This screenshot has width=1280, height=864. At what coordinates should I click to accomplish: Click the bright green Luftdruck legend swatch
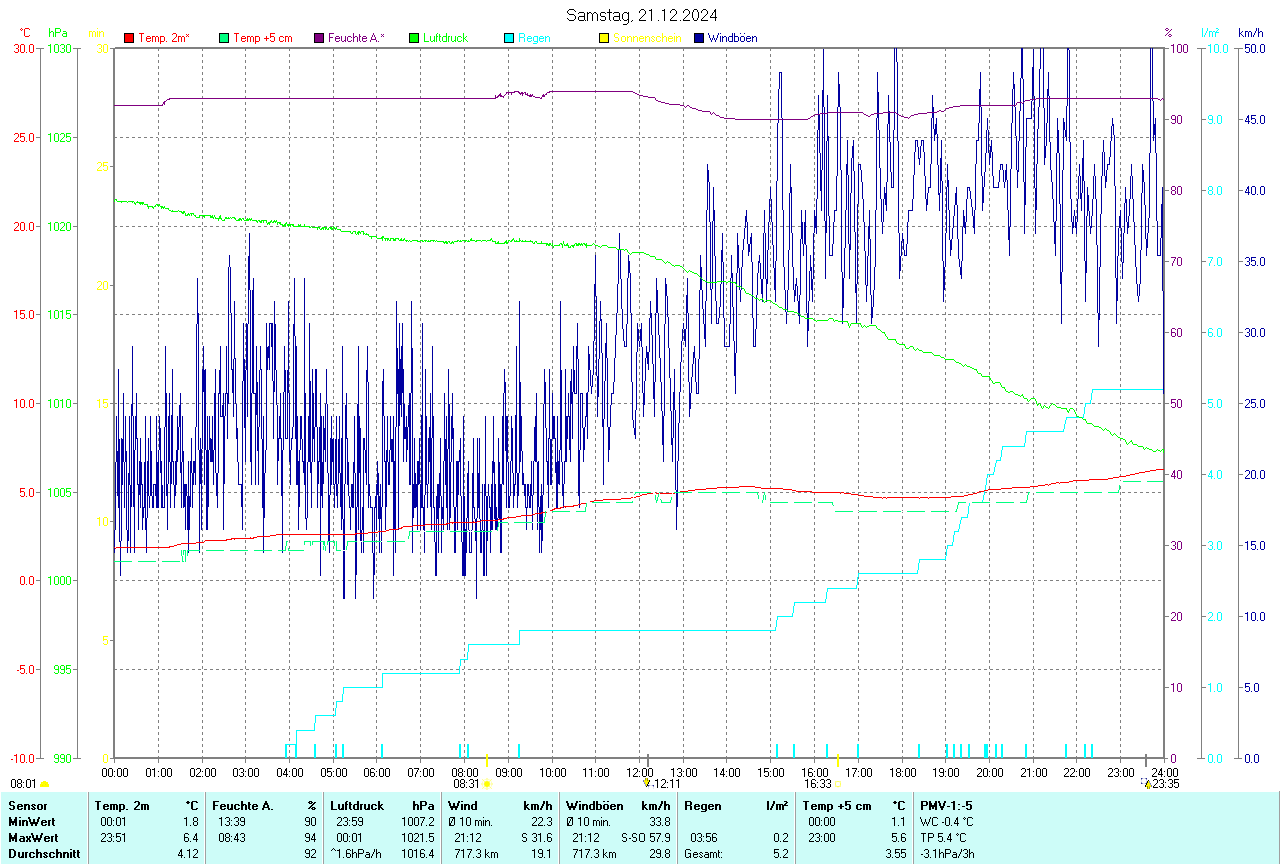[x=414, y=38]
